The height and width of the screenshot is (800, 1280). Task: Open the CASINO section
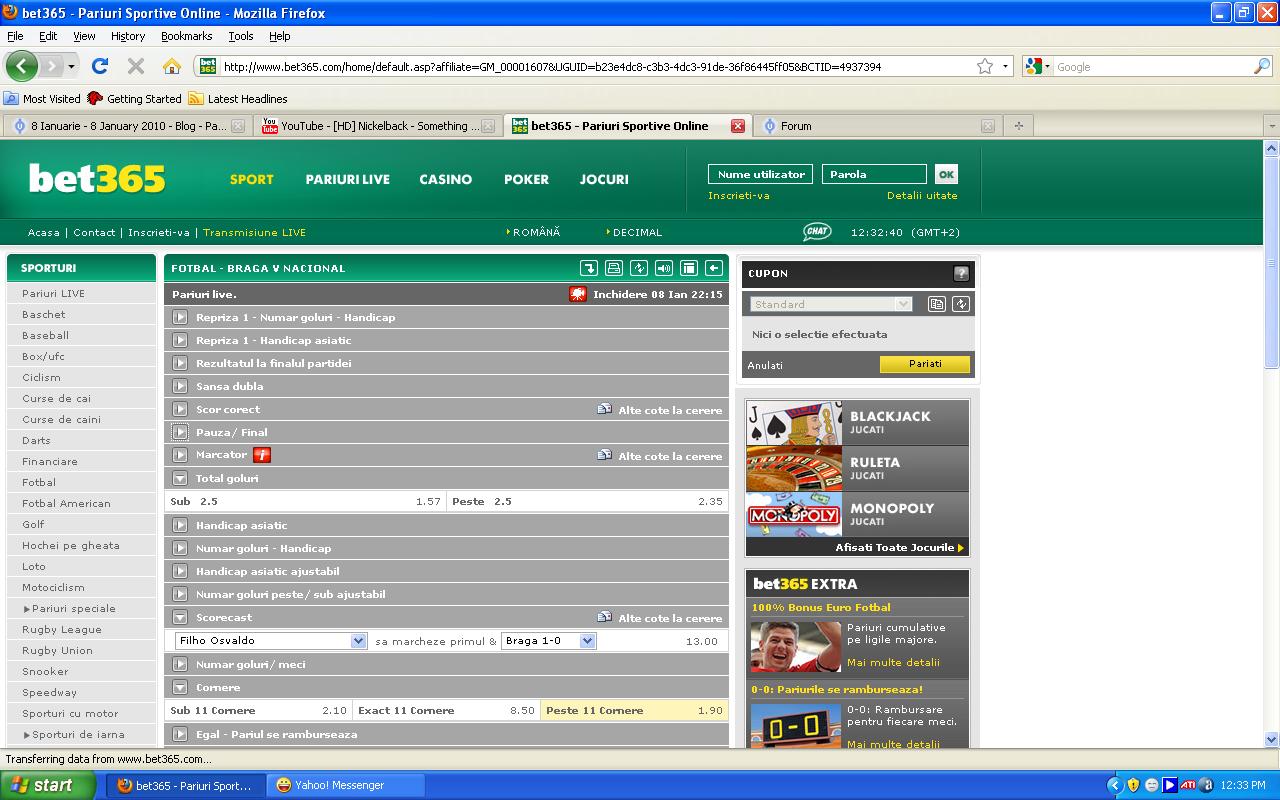tap(446, 179)
